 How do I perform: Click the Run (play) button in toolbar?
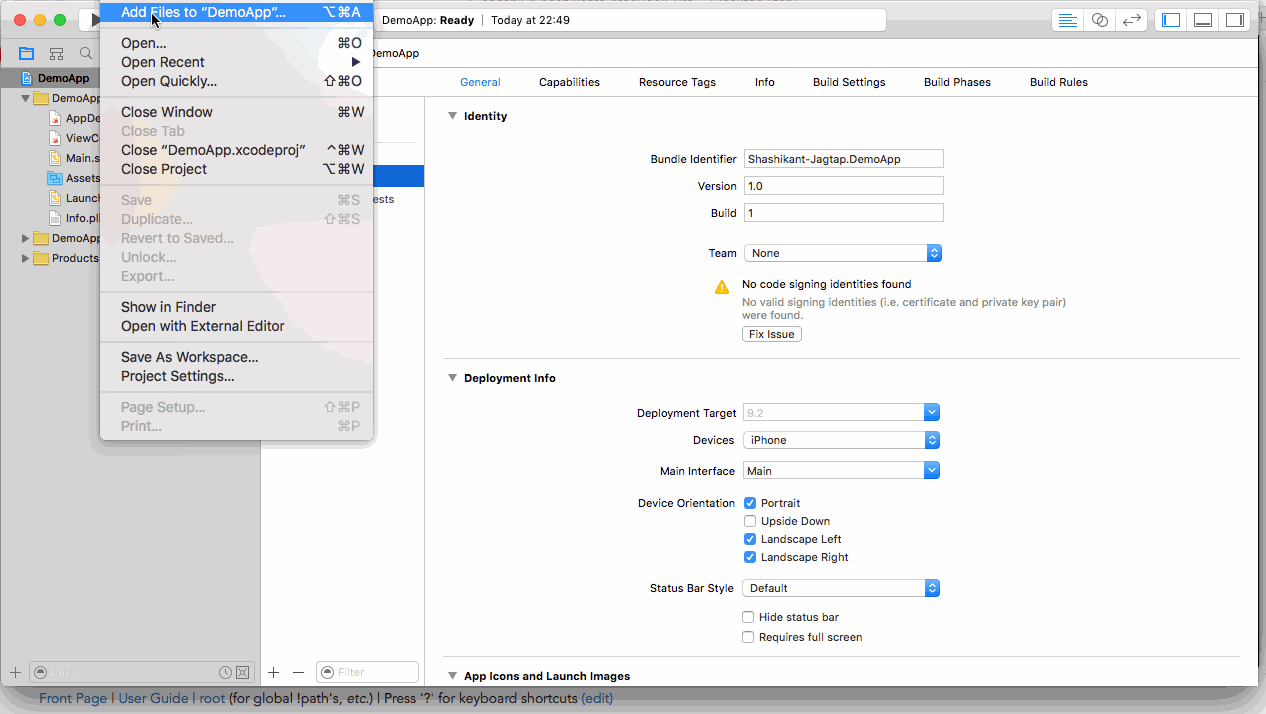(93, 20)
